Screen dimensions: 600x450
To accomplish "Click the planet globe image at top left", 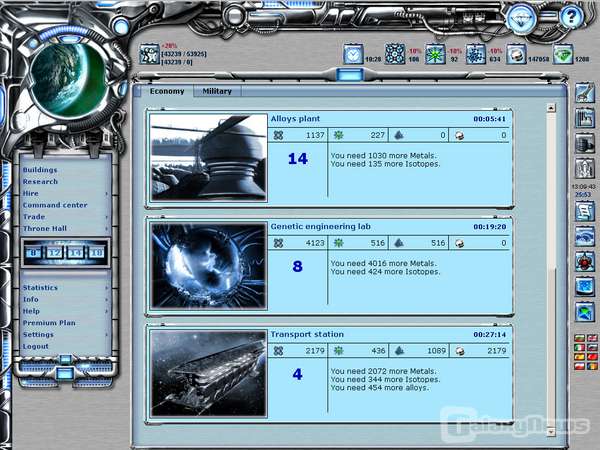I will click(x=68, y=80).
